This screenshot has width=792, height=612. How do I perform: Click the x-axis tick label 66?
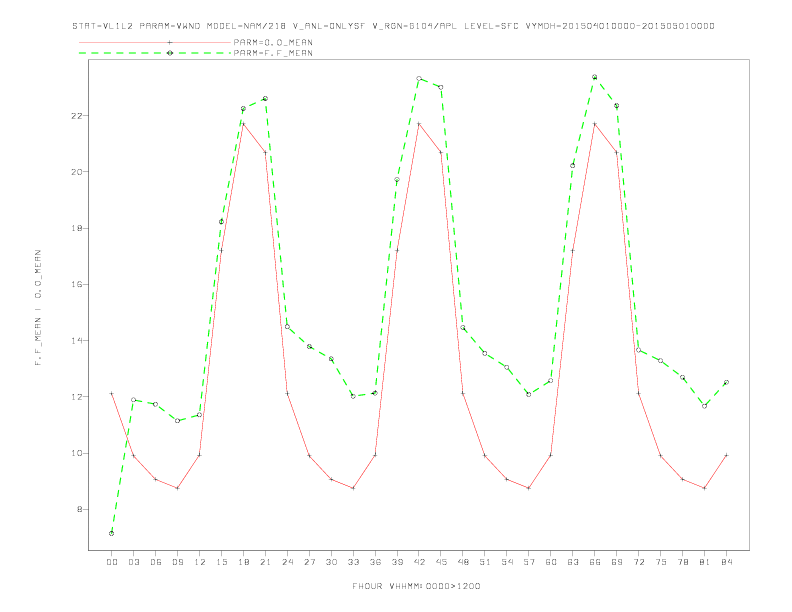coord(595,562)
